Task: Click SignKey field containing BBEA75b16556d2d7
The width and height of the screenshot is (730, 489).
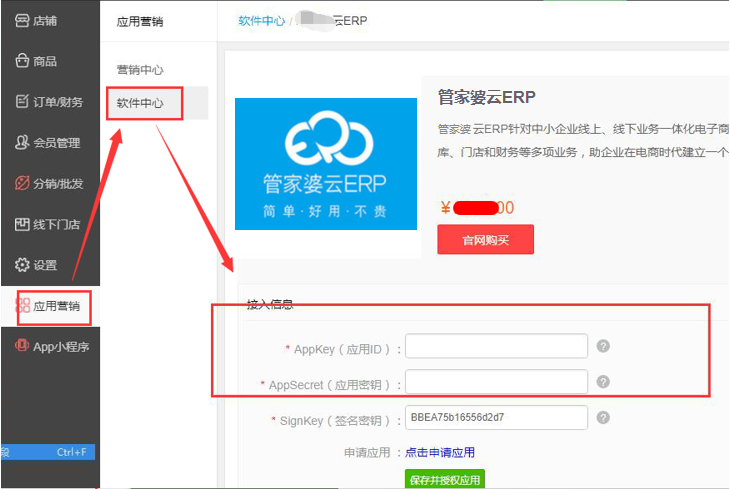Action: point(496,417)
